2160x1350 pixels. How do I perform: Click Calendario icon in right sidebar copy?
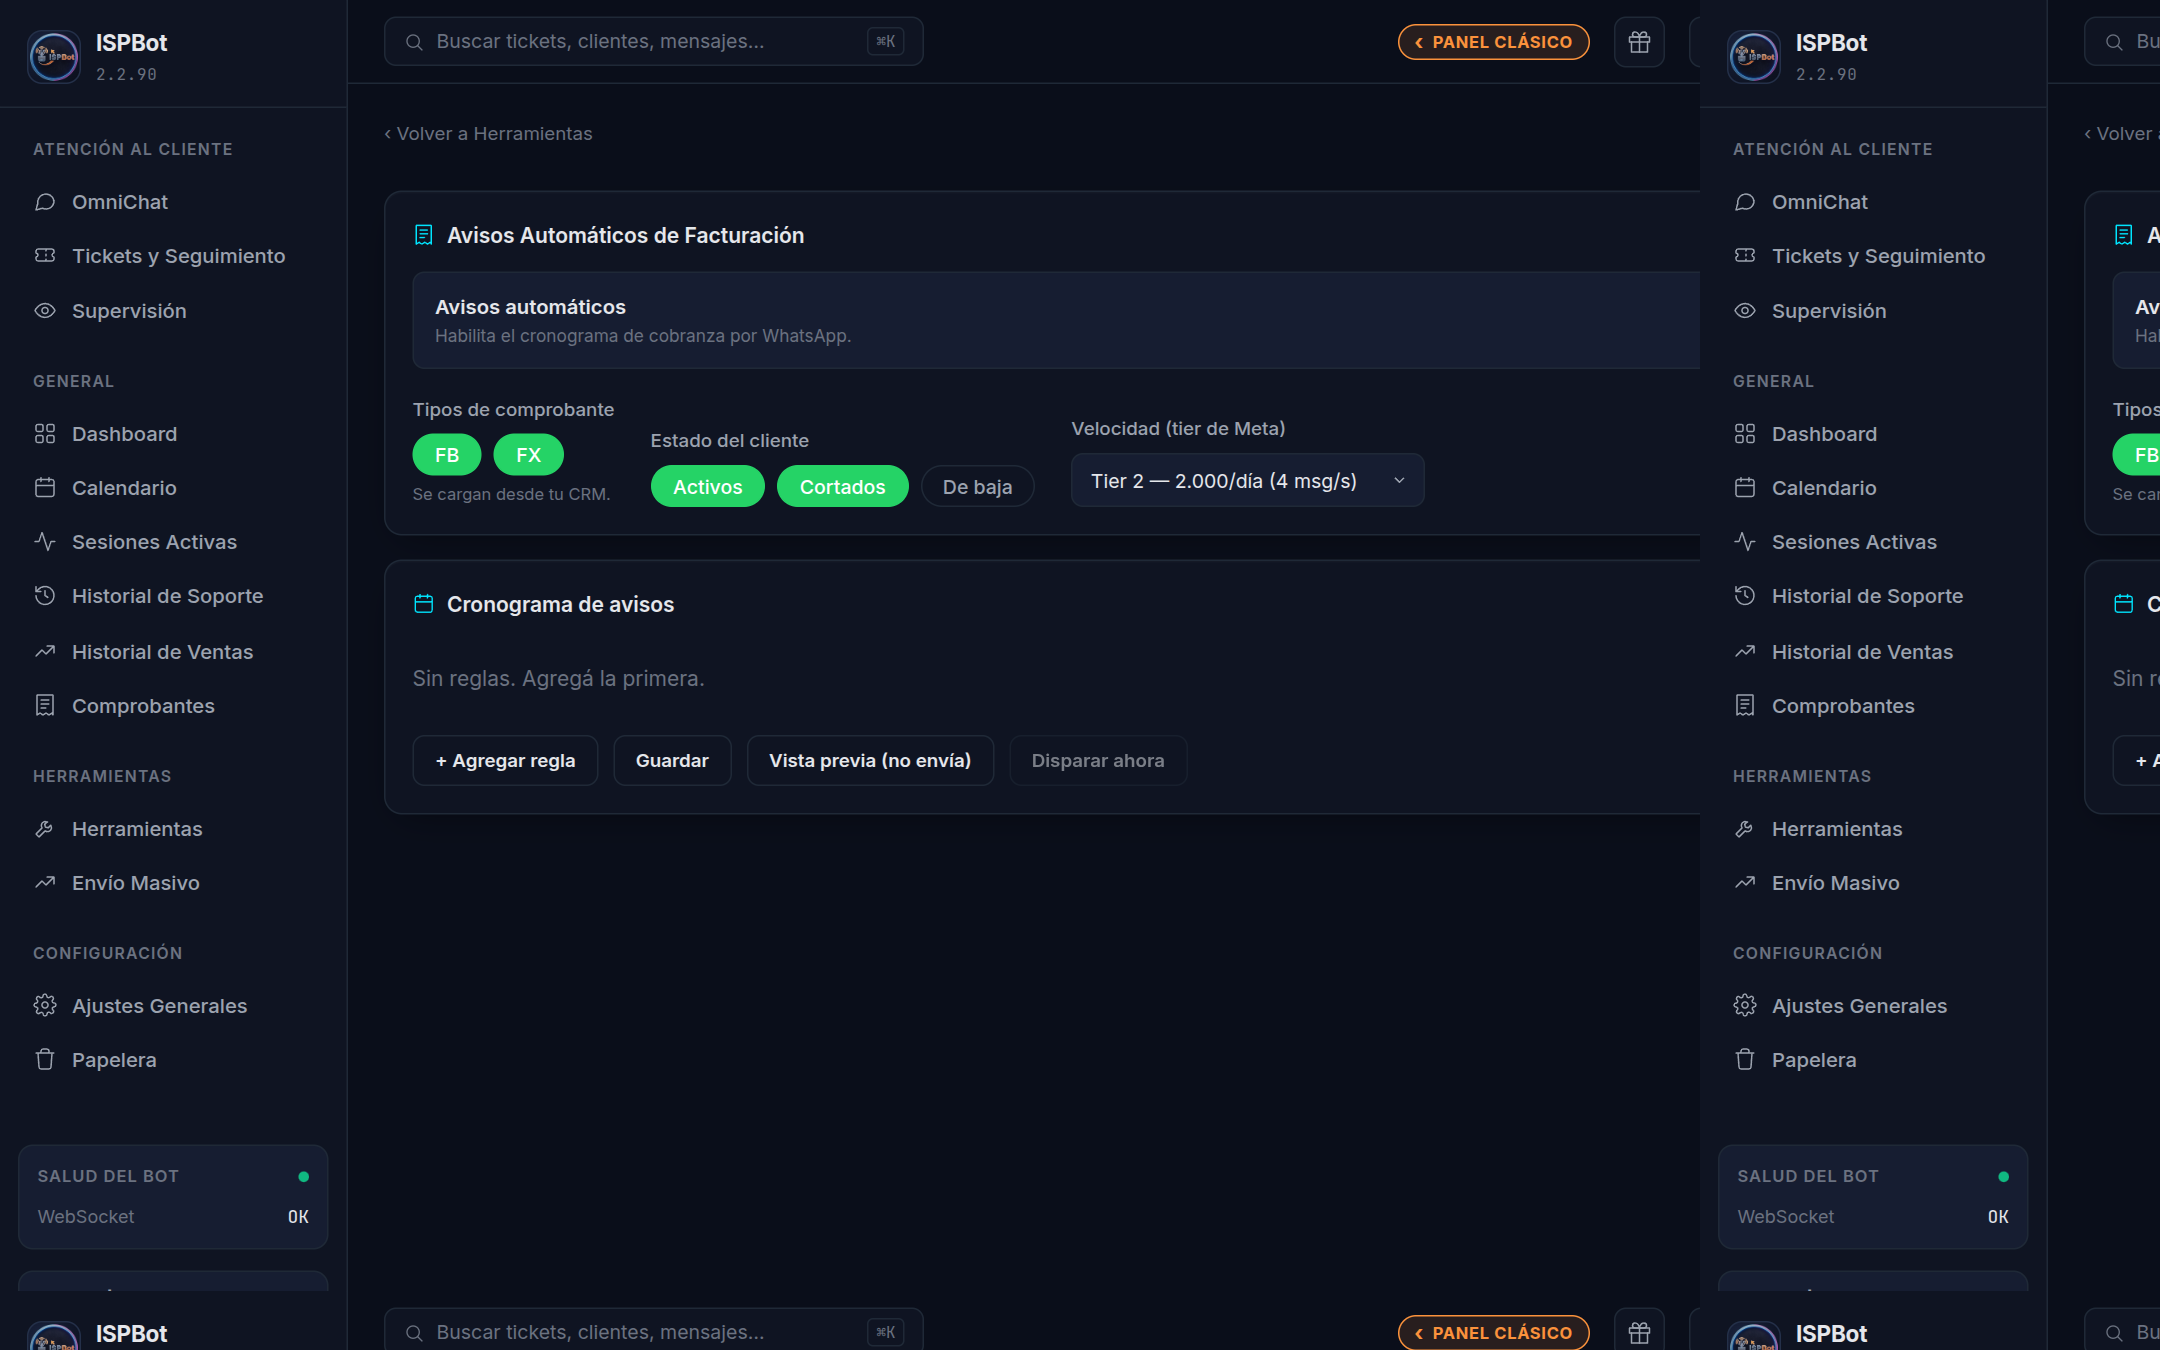(1745, 488)
